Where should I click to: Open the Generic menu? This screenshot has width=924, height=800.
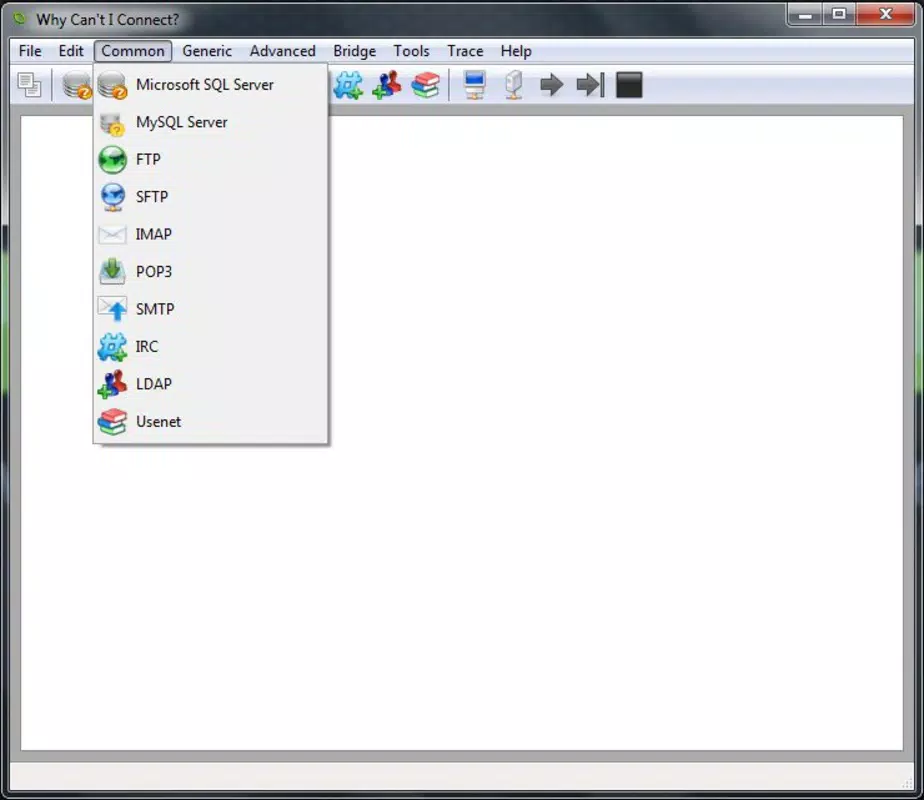click(207, 51)
